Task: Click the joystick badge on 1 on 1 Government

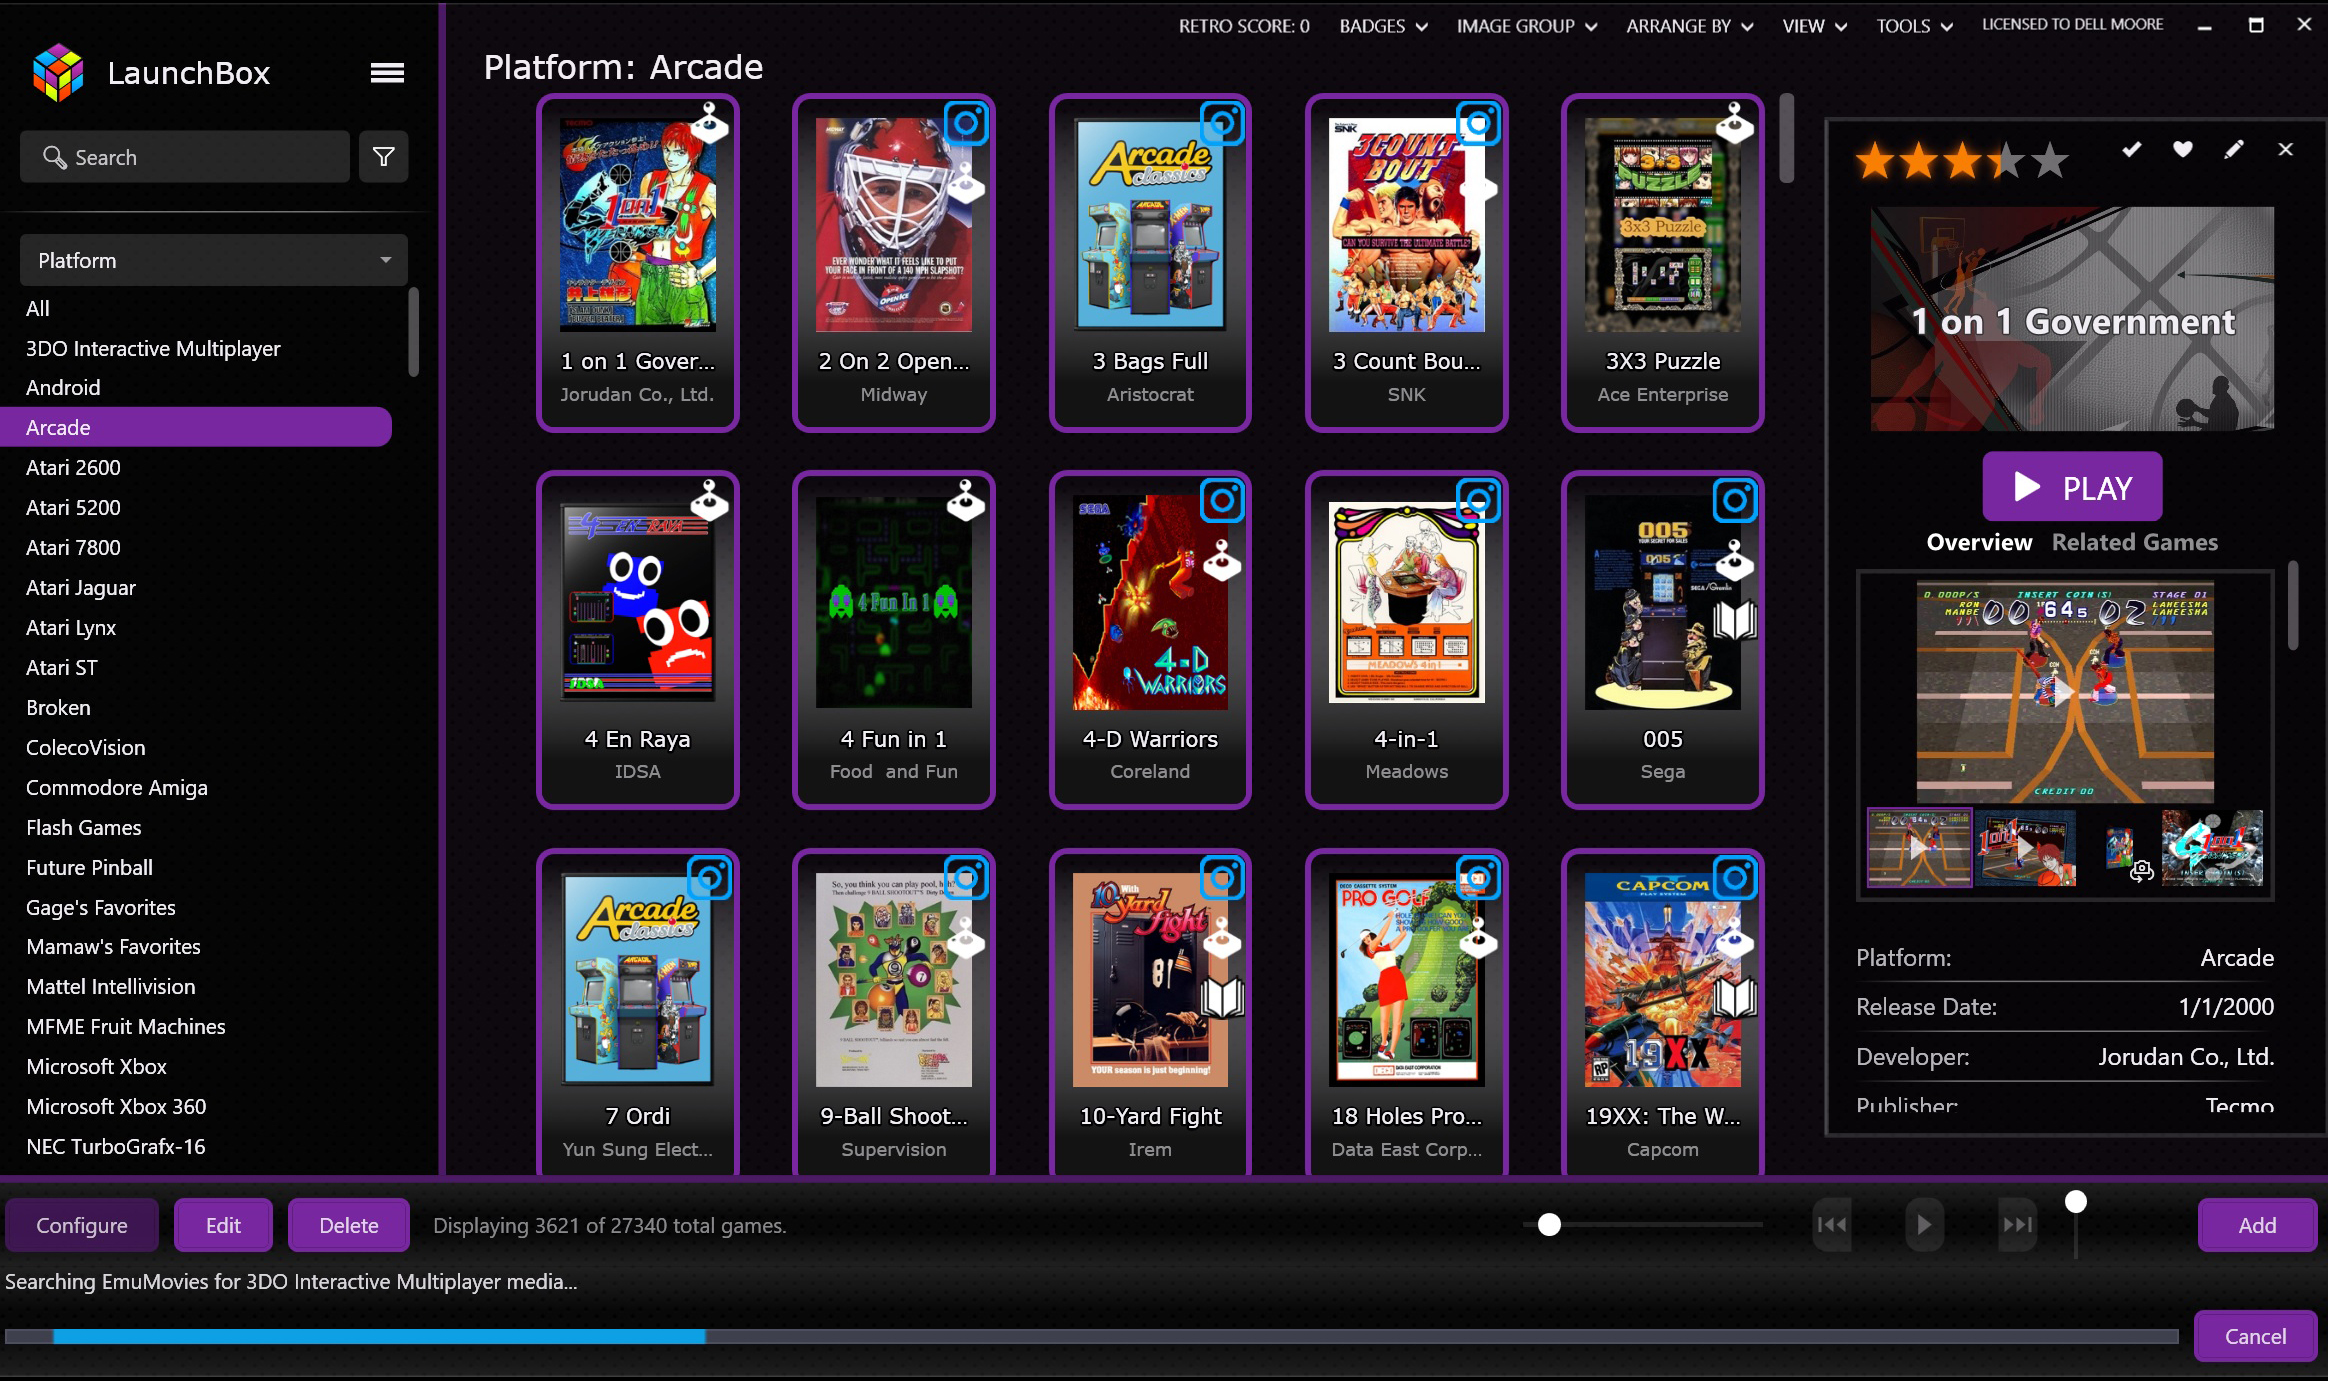Action: click(709, 124)
